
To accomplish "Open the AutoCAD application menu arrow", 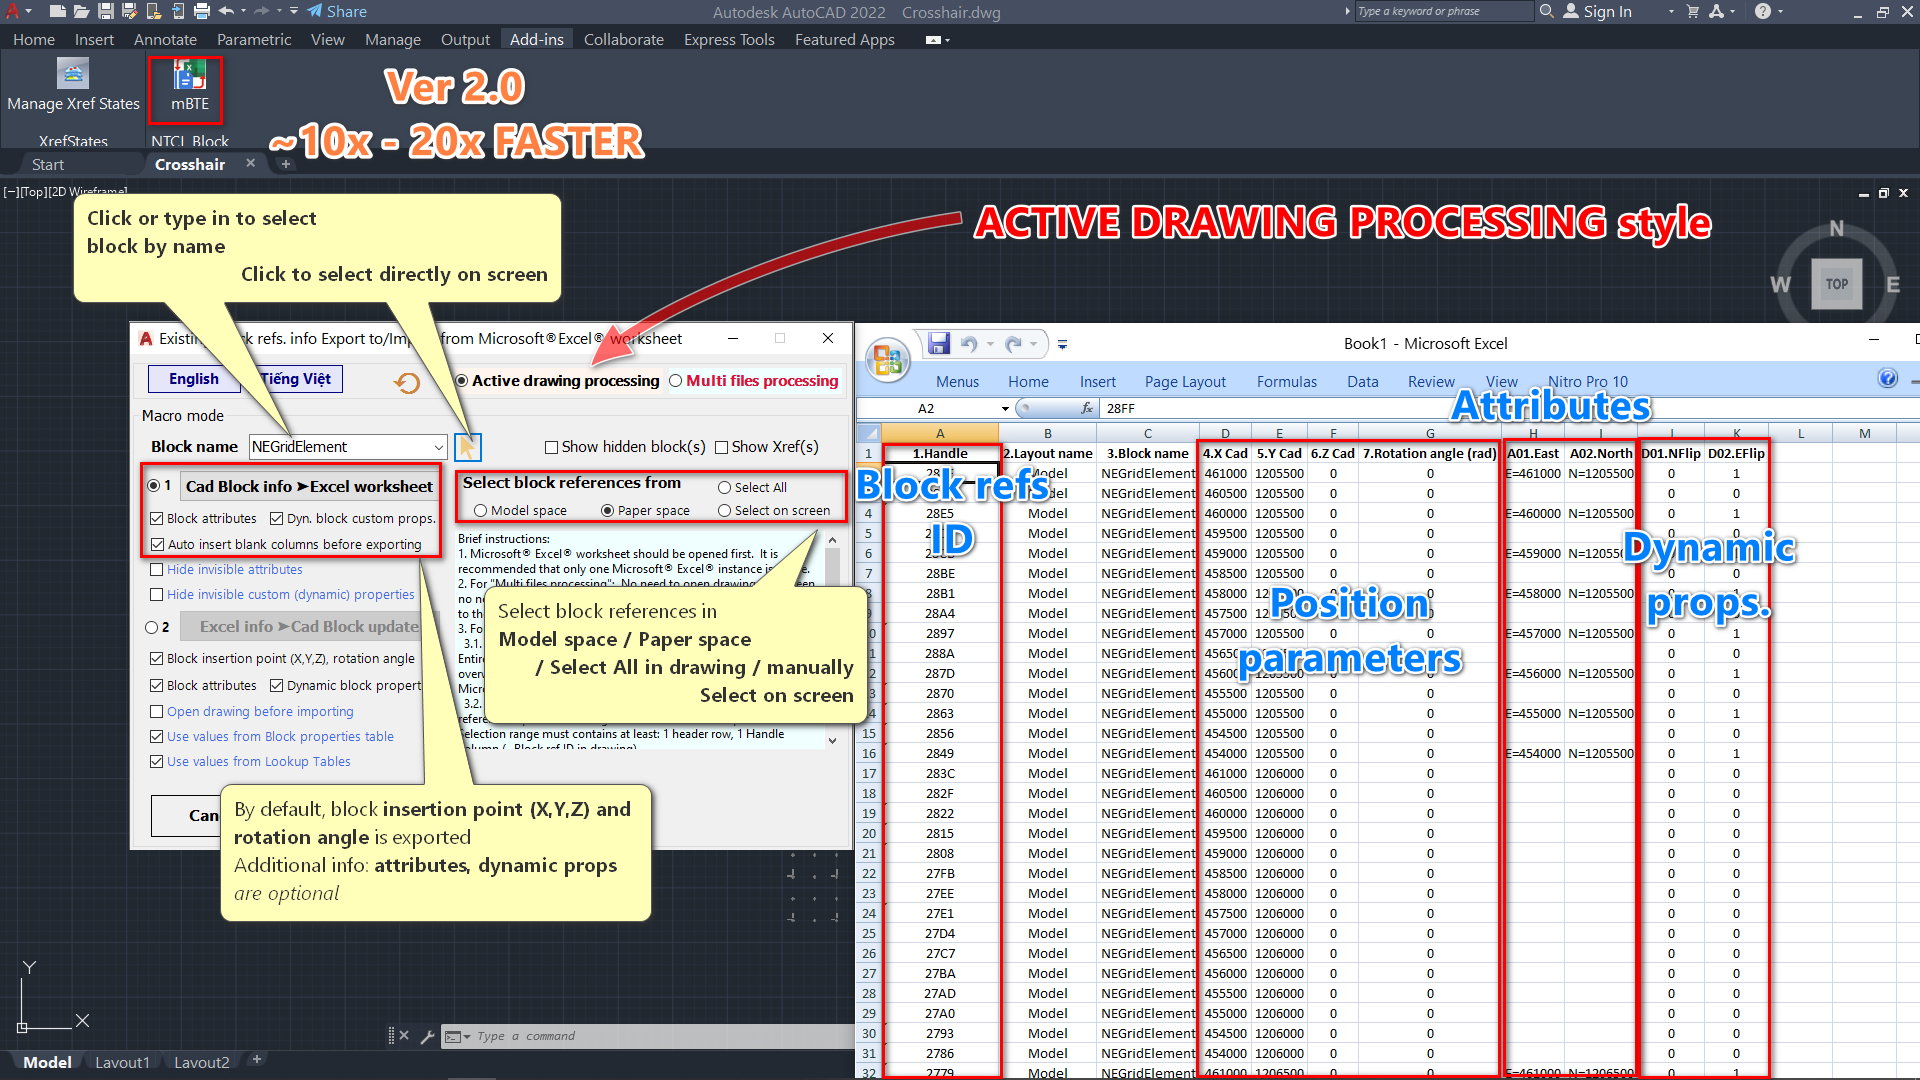I will pos(28,11).
